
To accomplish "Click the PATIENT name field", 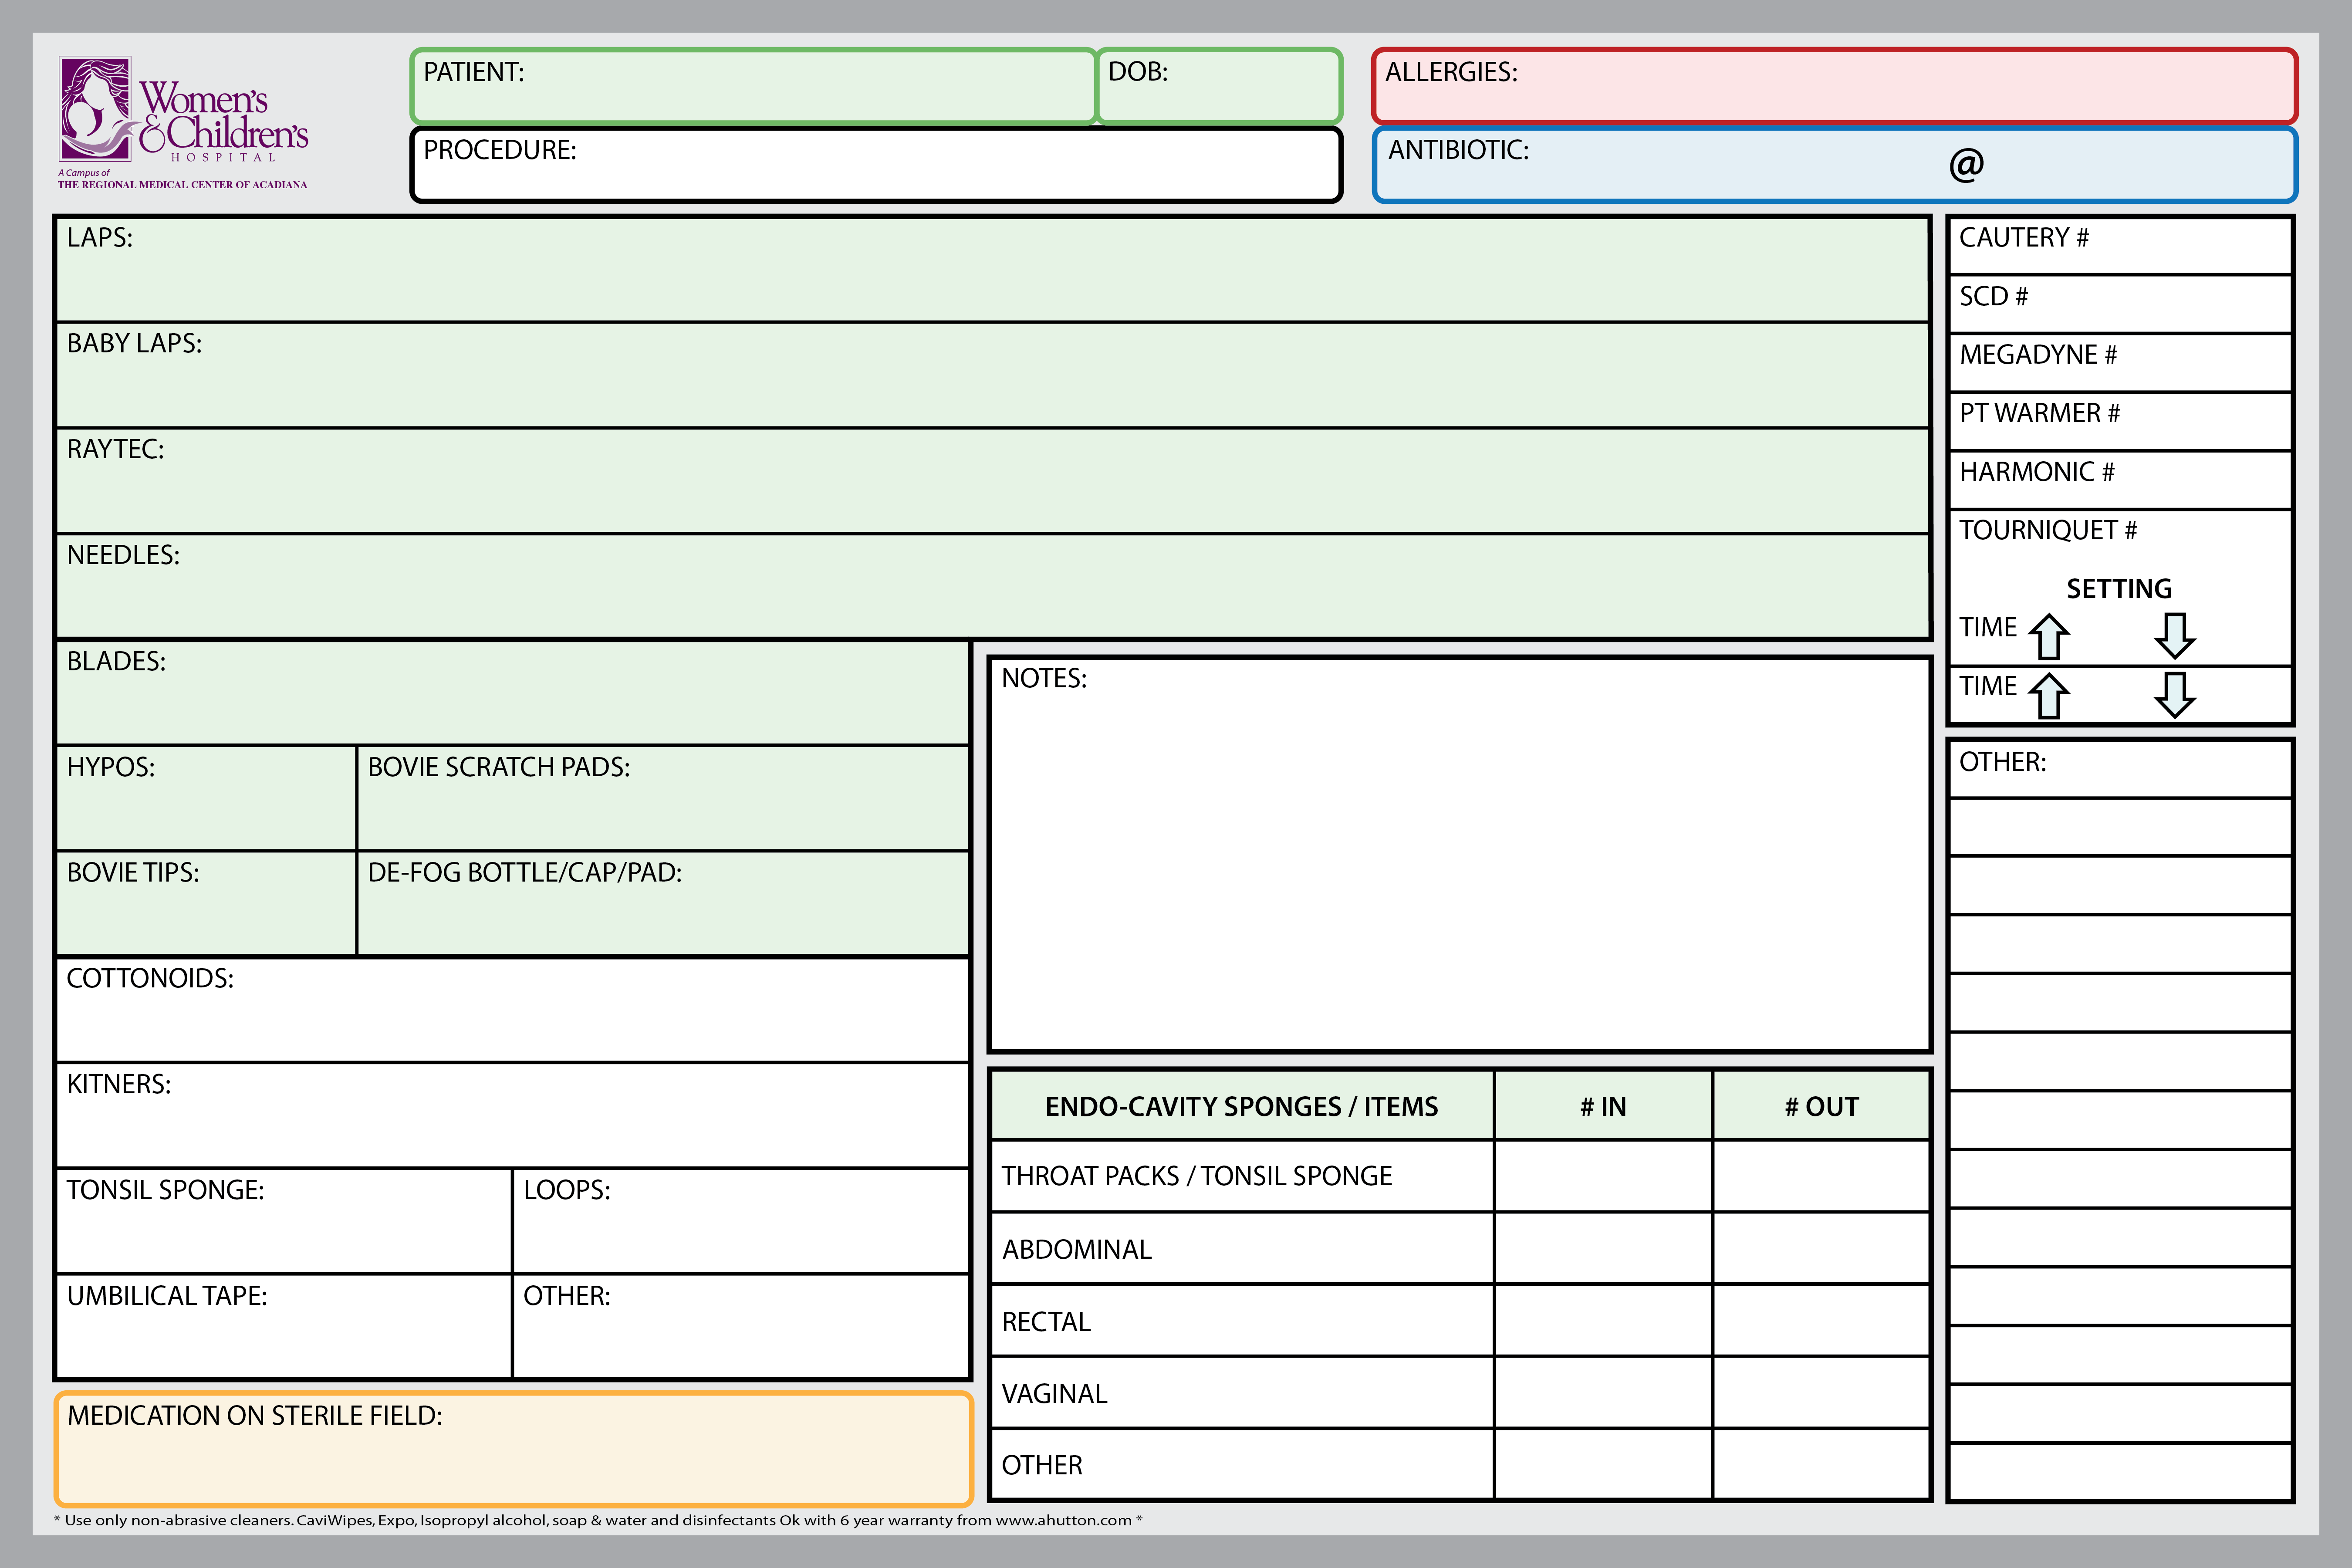I will [752, 86].
